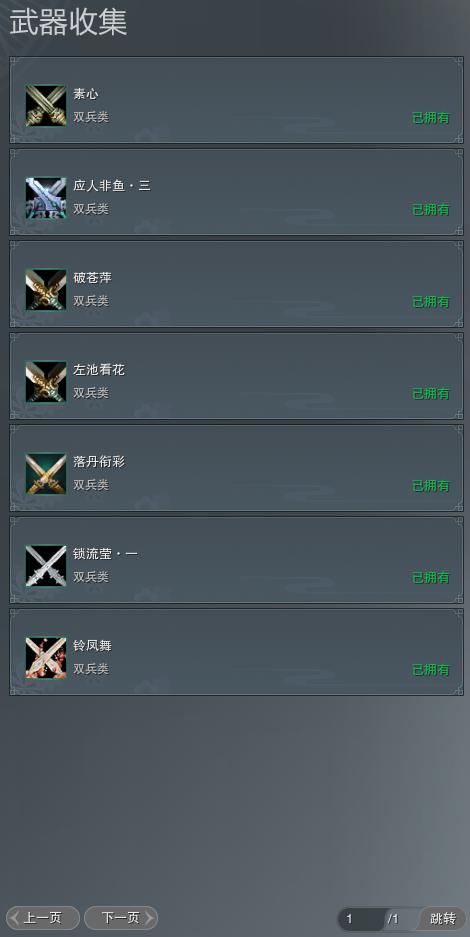The width and height of the screenshot is (470, 937).
Task: Click the 素心 weapon icon
Action: tap(46, 106)
